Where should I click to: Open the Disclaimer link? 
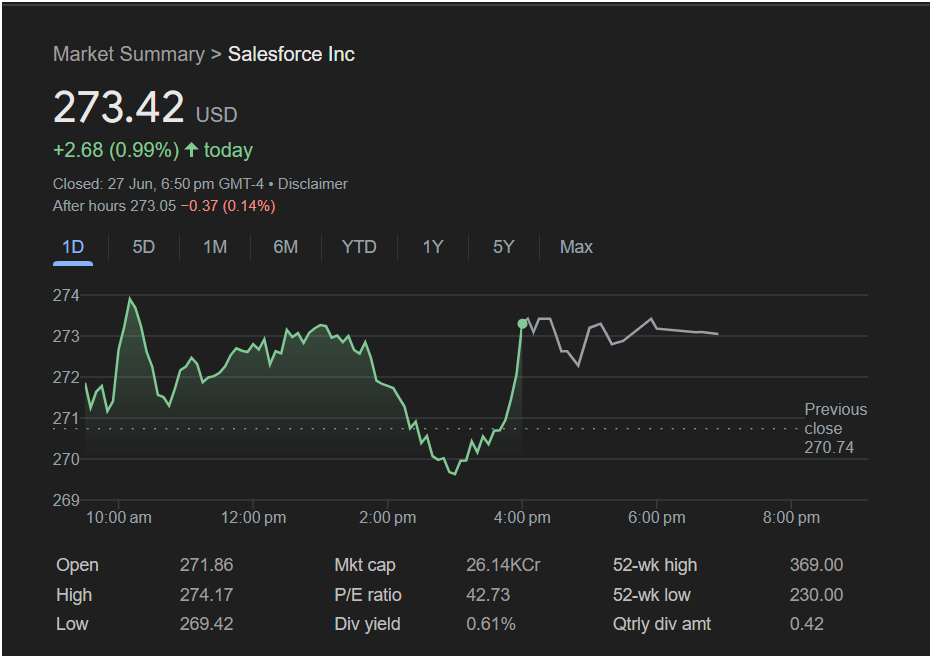pos(313,184)
